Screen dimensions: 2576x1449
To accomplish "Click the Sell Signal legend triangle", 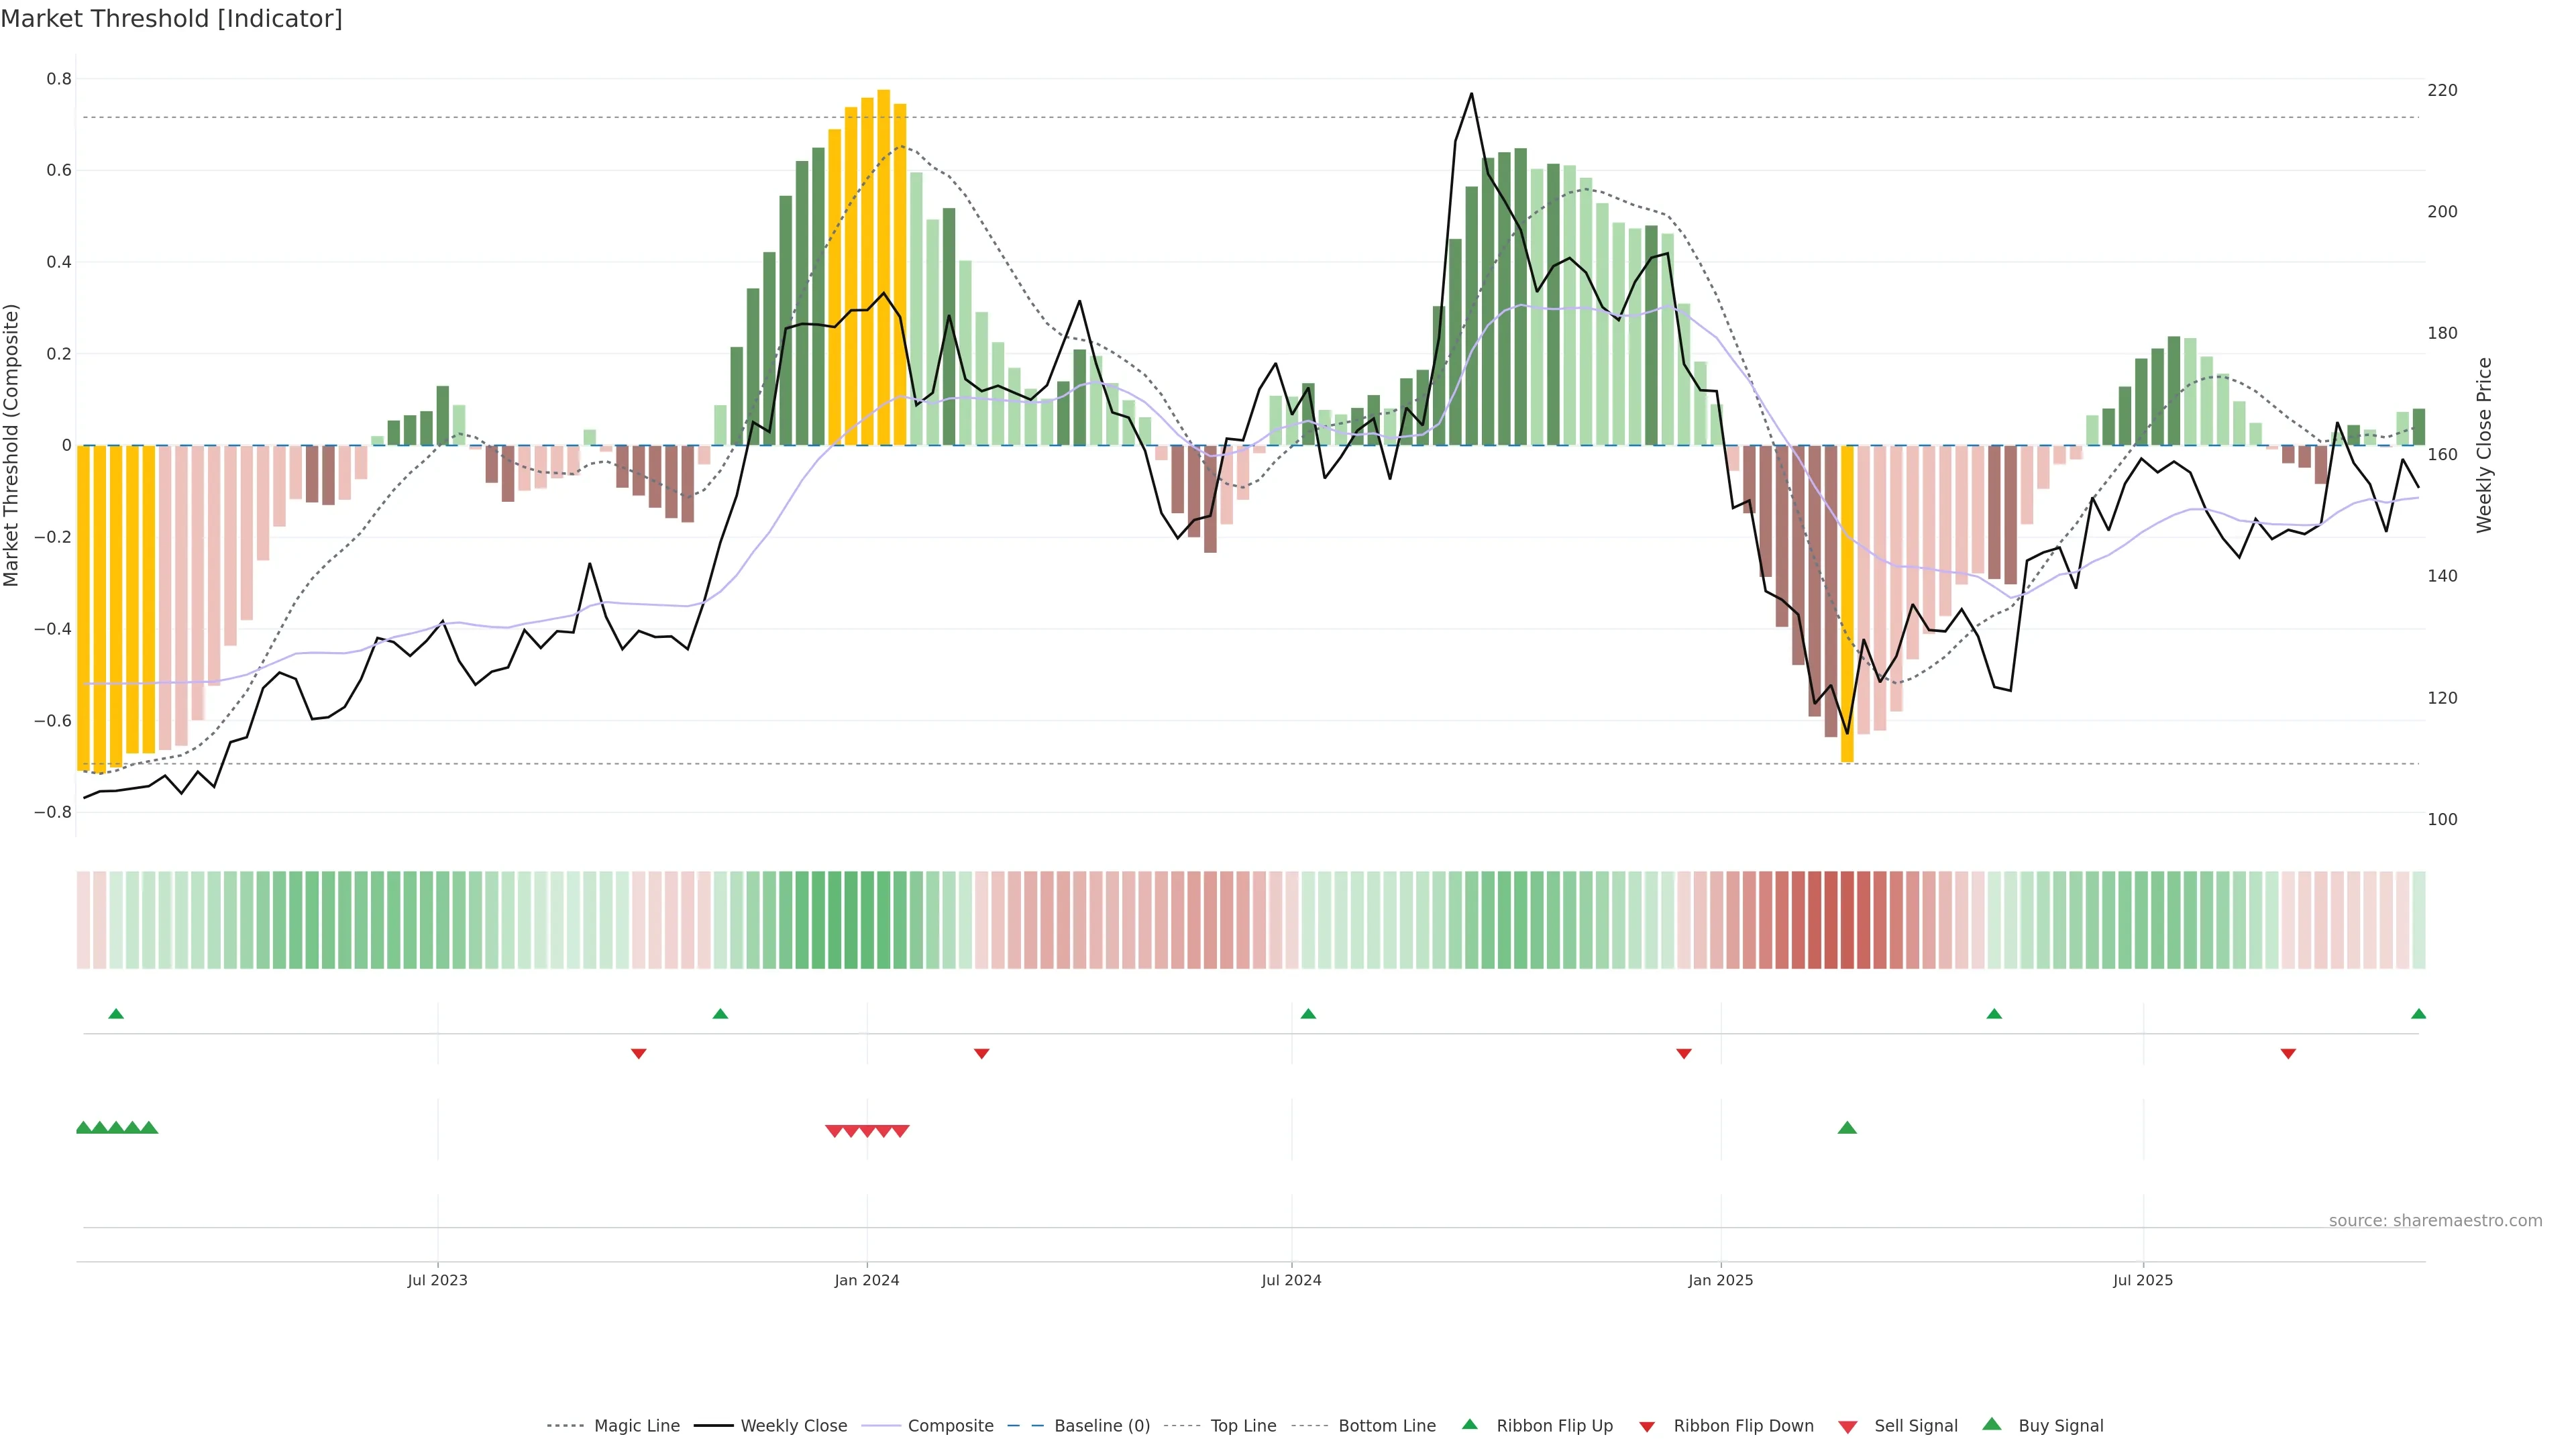I will (x=1847, y=1427).
